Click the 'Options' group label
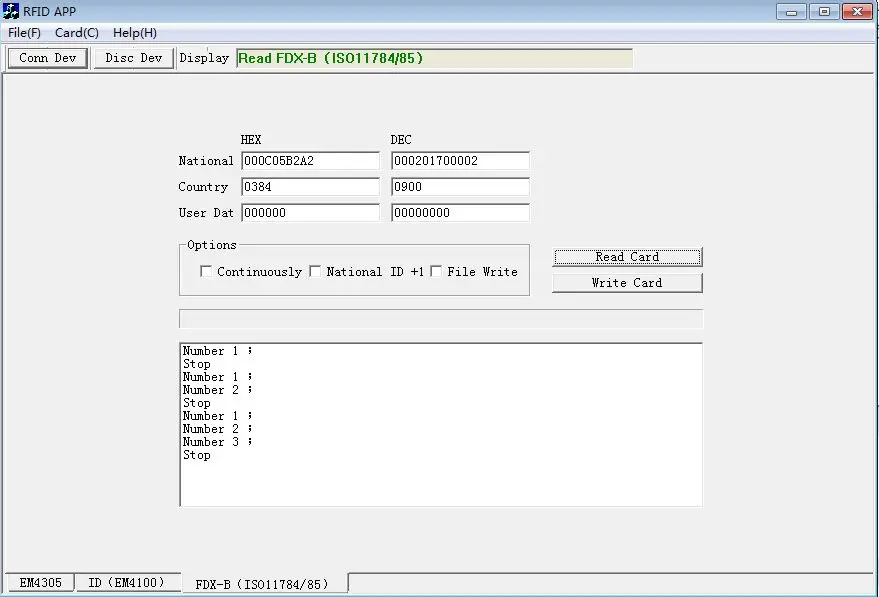This screenshot has width=879, height=597. (x=212, y=245)
